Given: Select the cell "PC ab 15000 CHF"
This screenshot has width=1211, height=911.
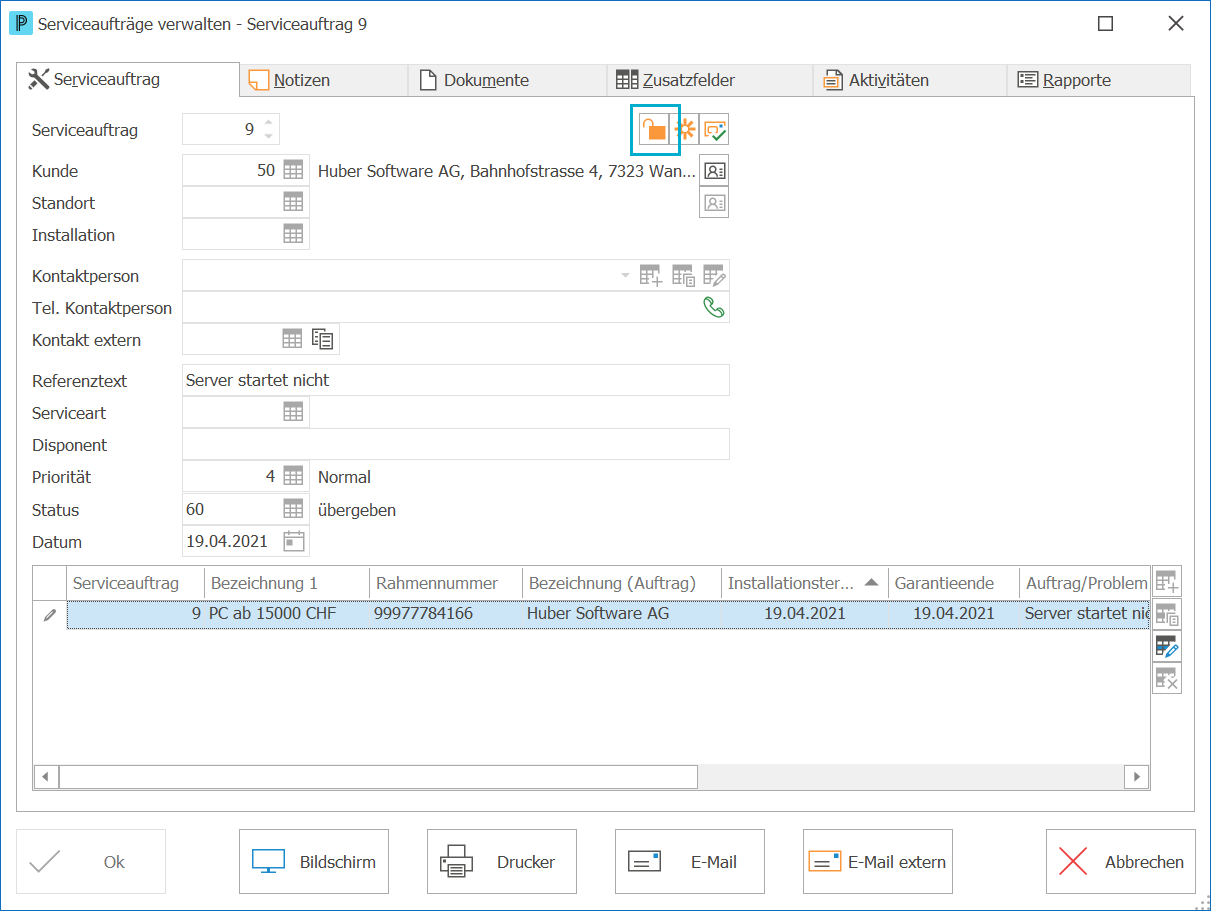Looking at the screenshot, I should point(287,613).
